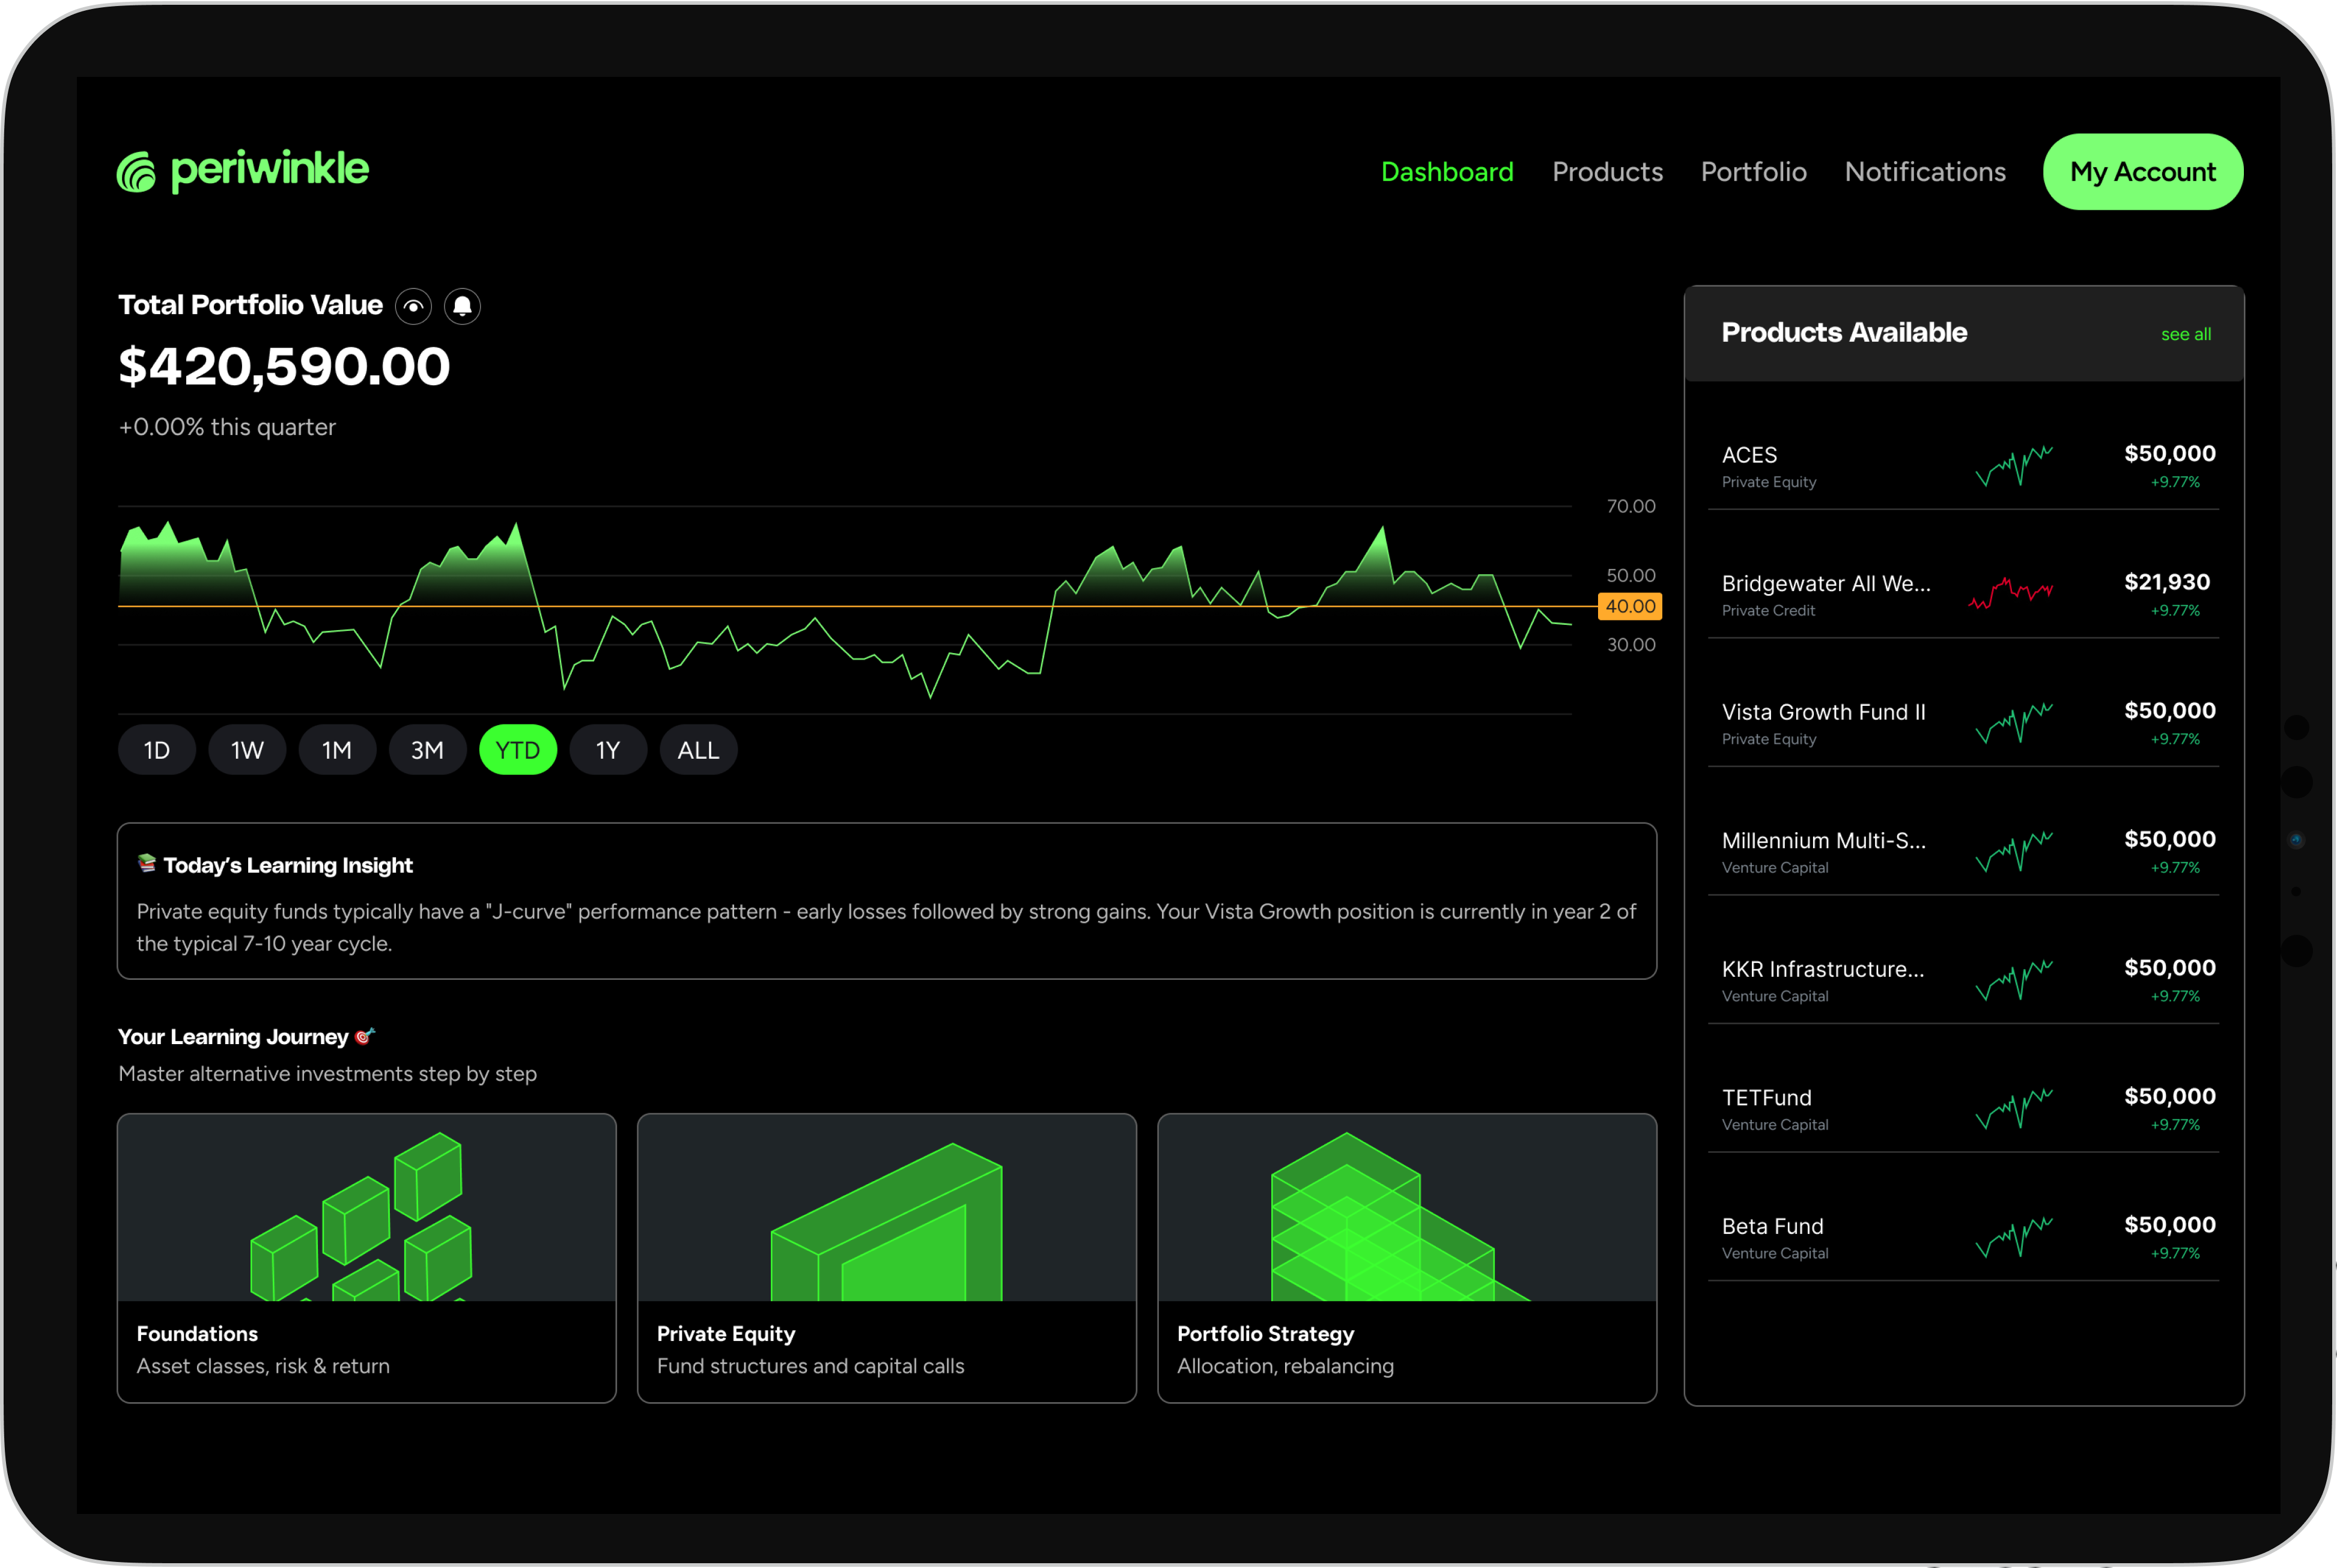Viewport: 2337px width, 1568px height.
Task: Click the orange 40.00 price marker
Action: (1629, 606)
